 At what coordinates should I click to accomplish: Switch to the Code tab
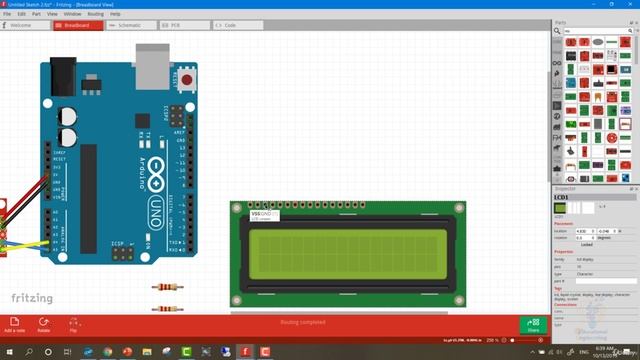tap(238, 25)
